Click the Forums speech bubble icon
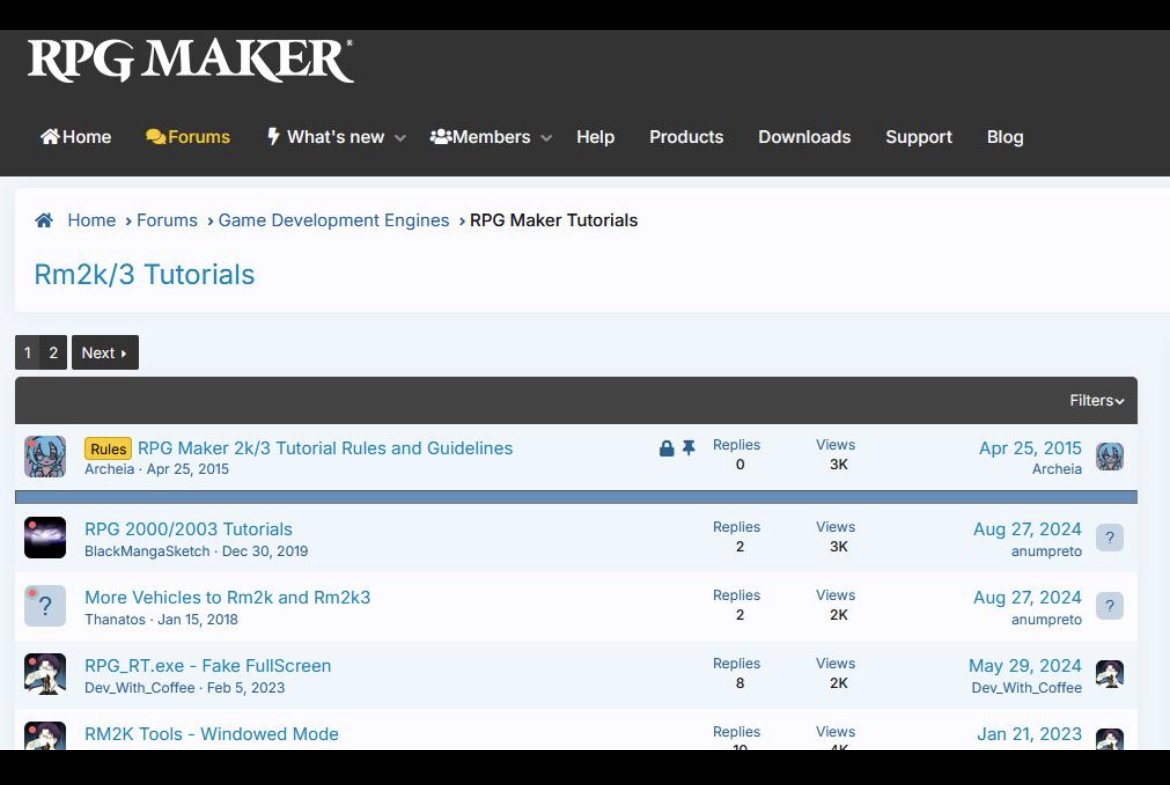 coord(156,137)
